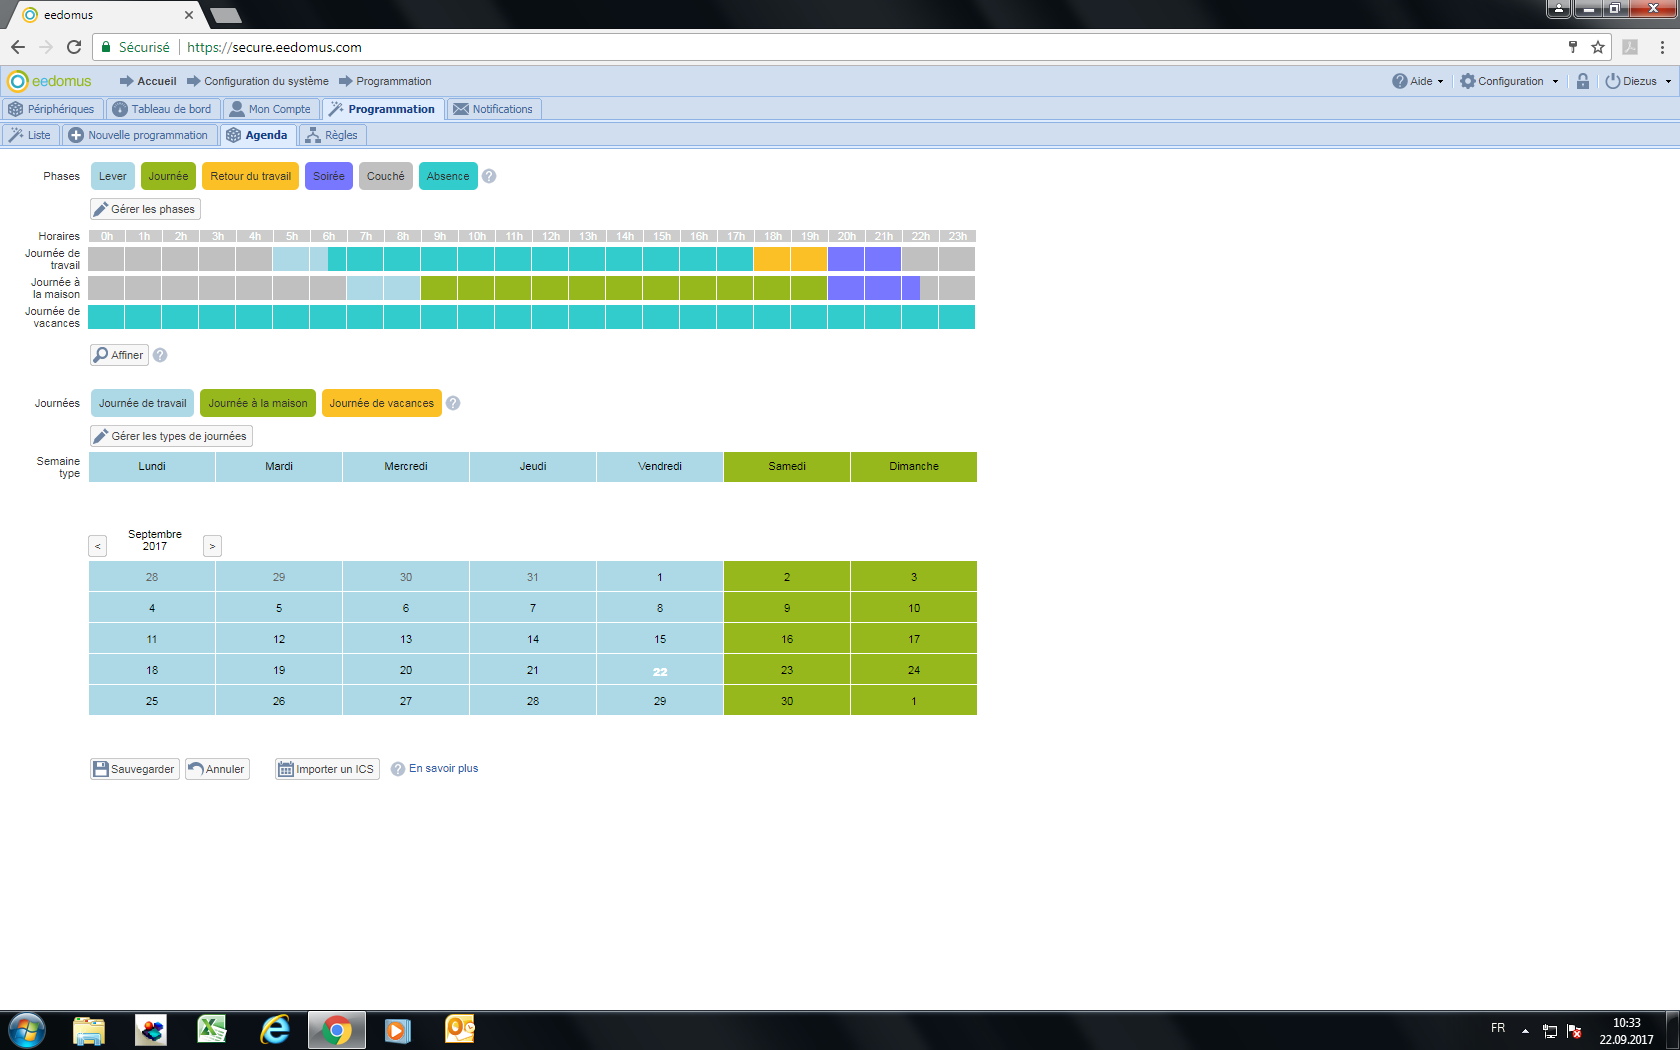Open the Configuration dropdown in top bar
Viewport: 1680px width, 1050px height.
pyautogui.click(x=1509, y=81)
